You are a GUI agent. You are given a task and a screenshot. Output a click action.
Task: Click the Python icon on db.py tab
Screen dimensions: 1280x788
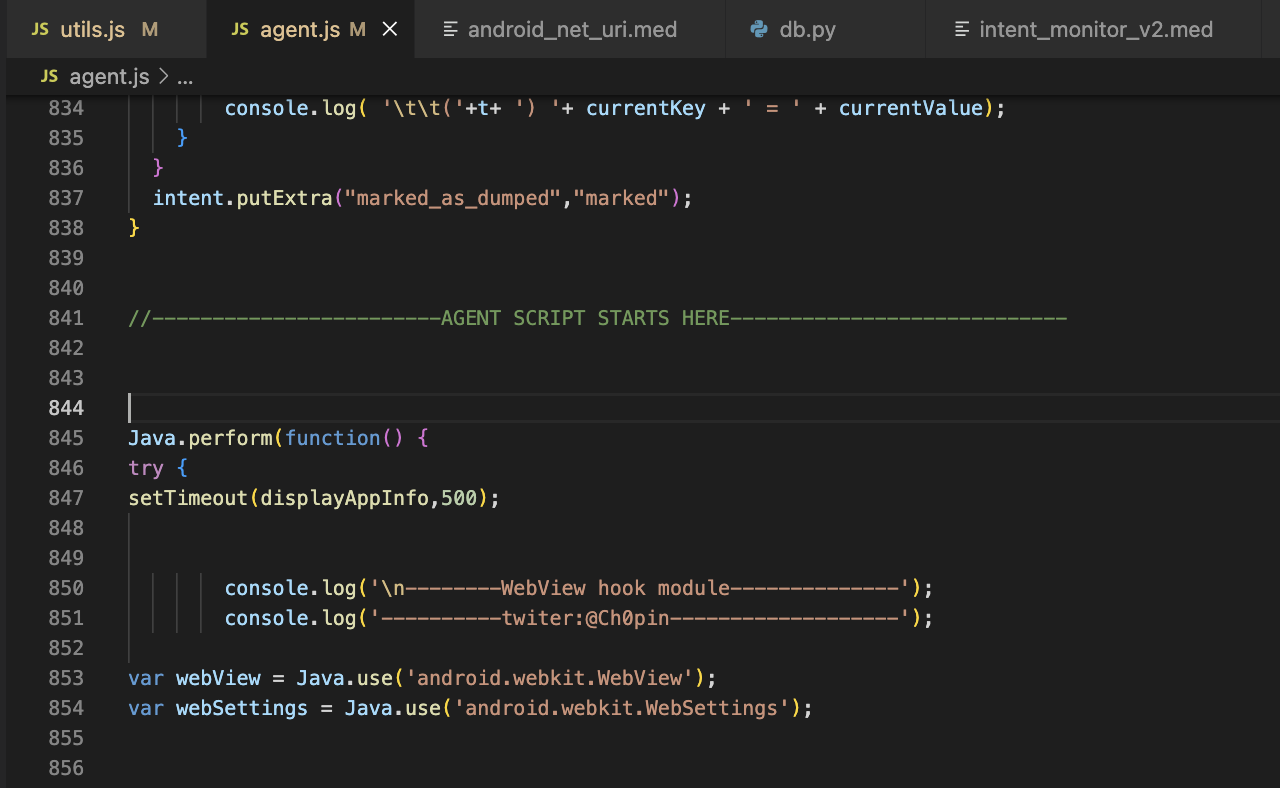pyautogui.click(x=760, y=29)
